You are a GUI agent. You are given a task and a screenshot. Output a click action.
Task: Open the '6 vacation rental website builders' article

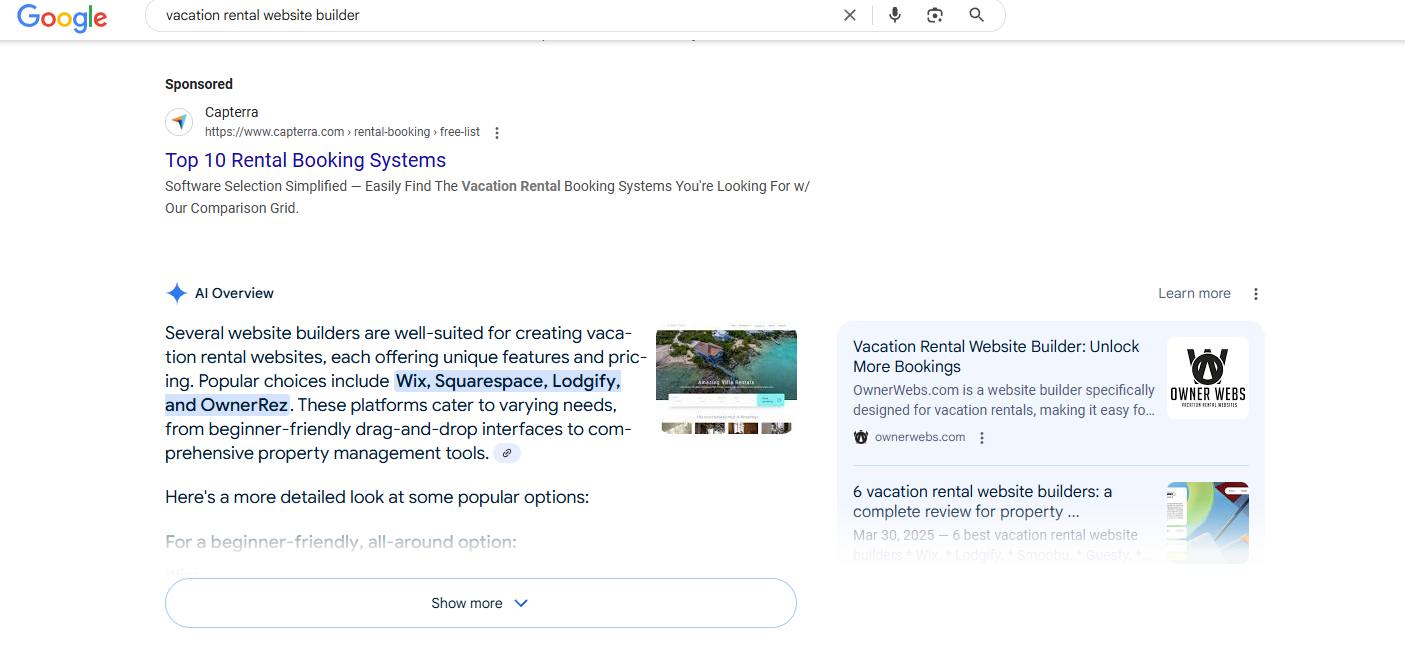[981, 501]
